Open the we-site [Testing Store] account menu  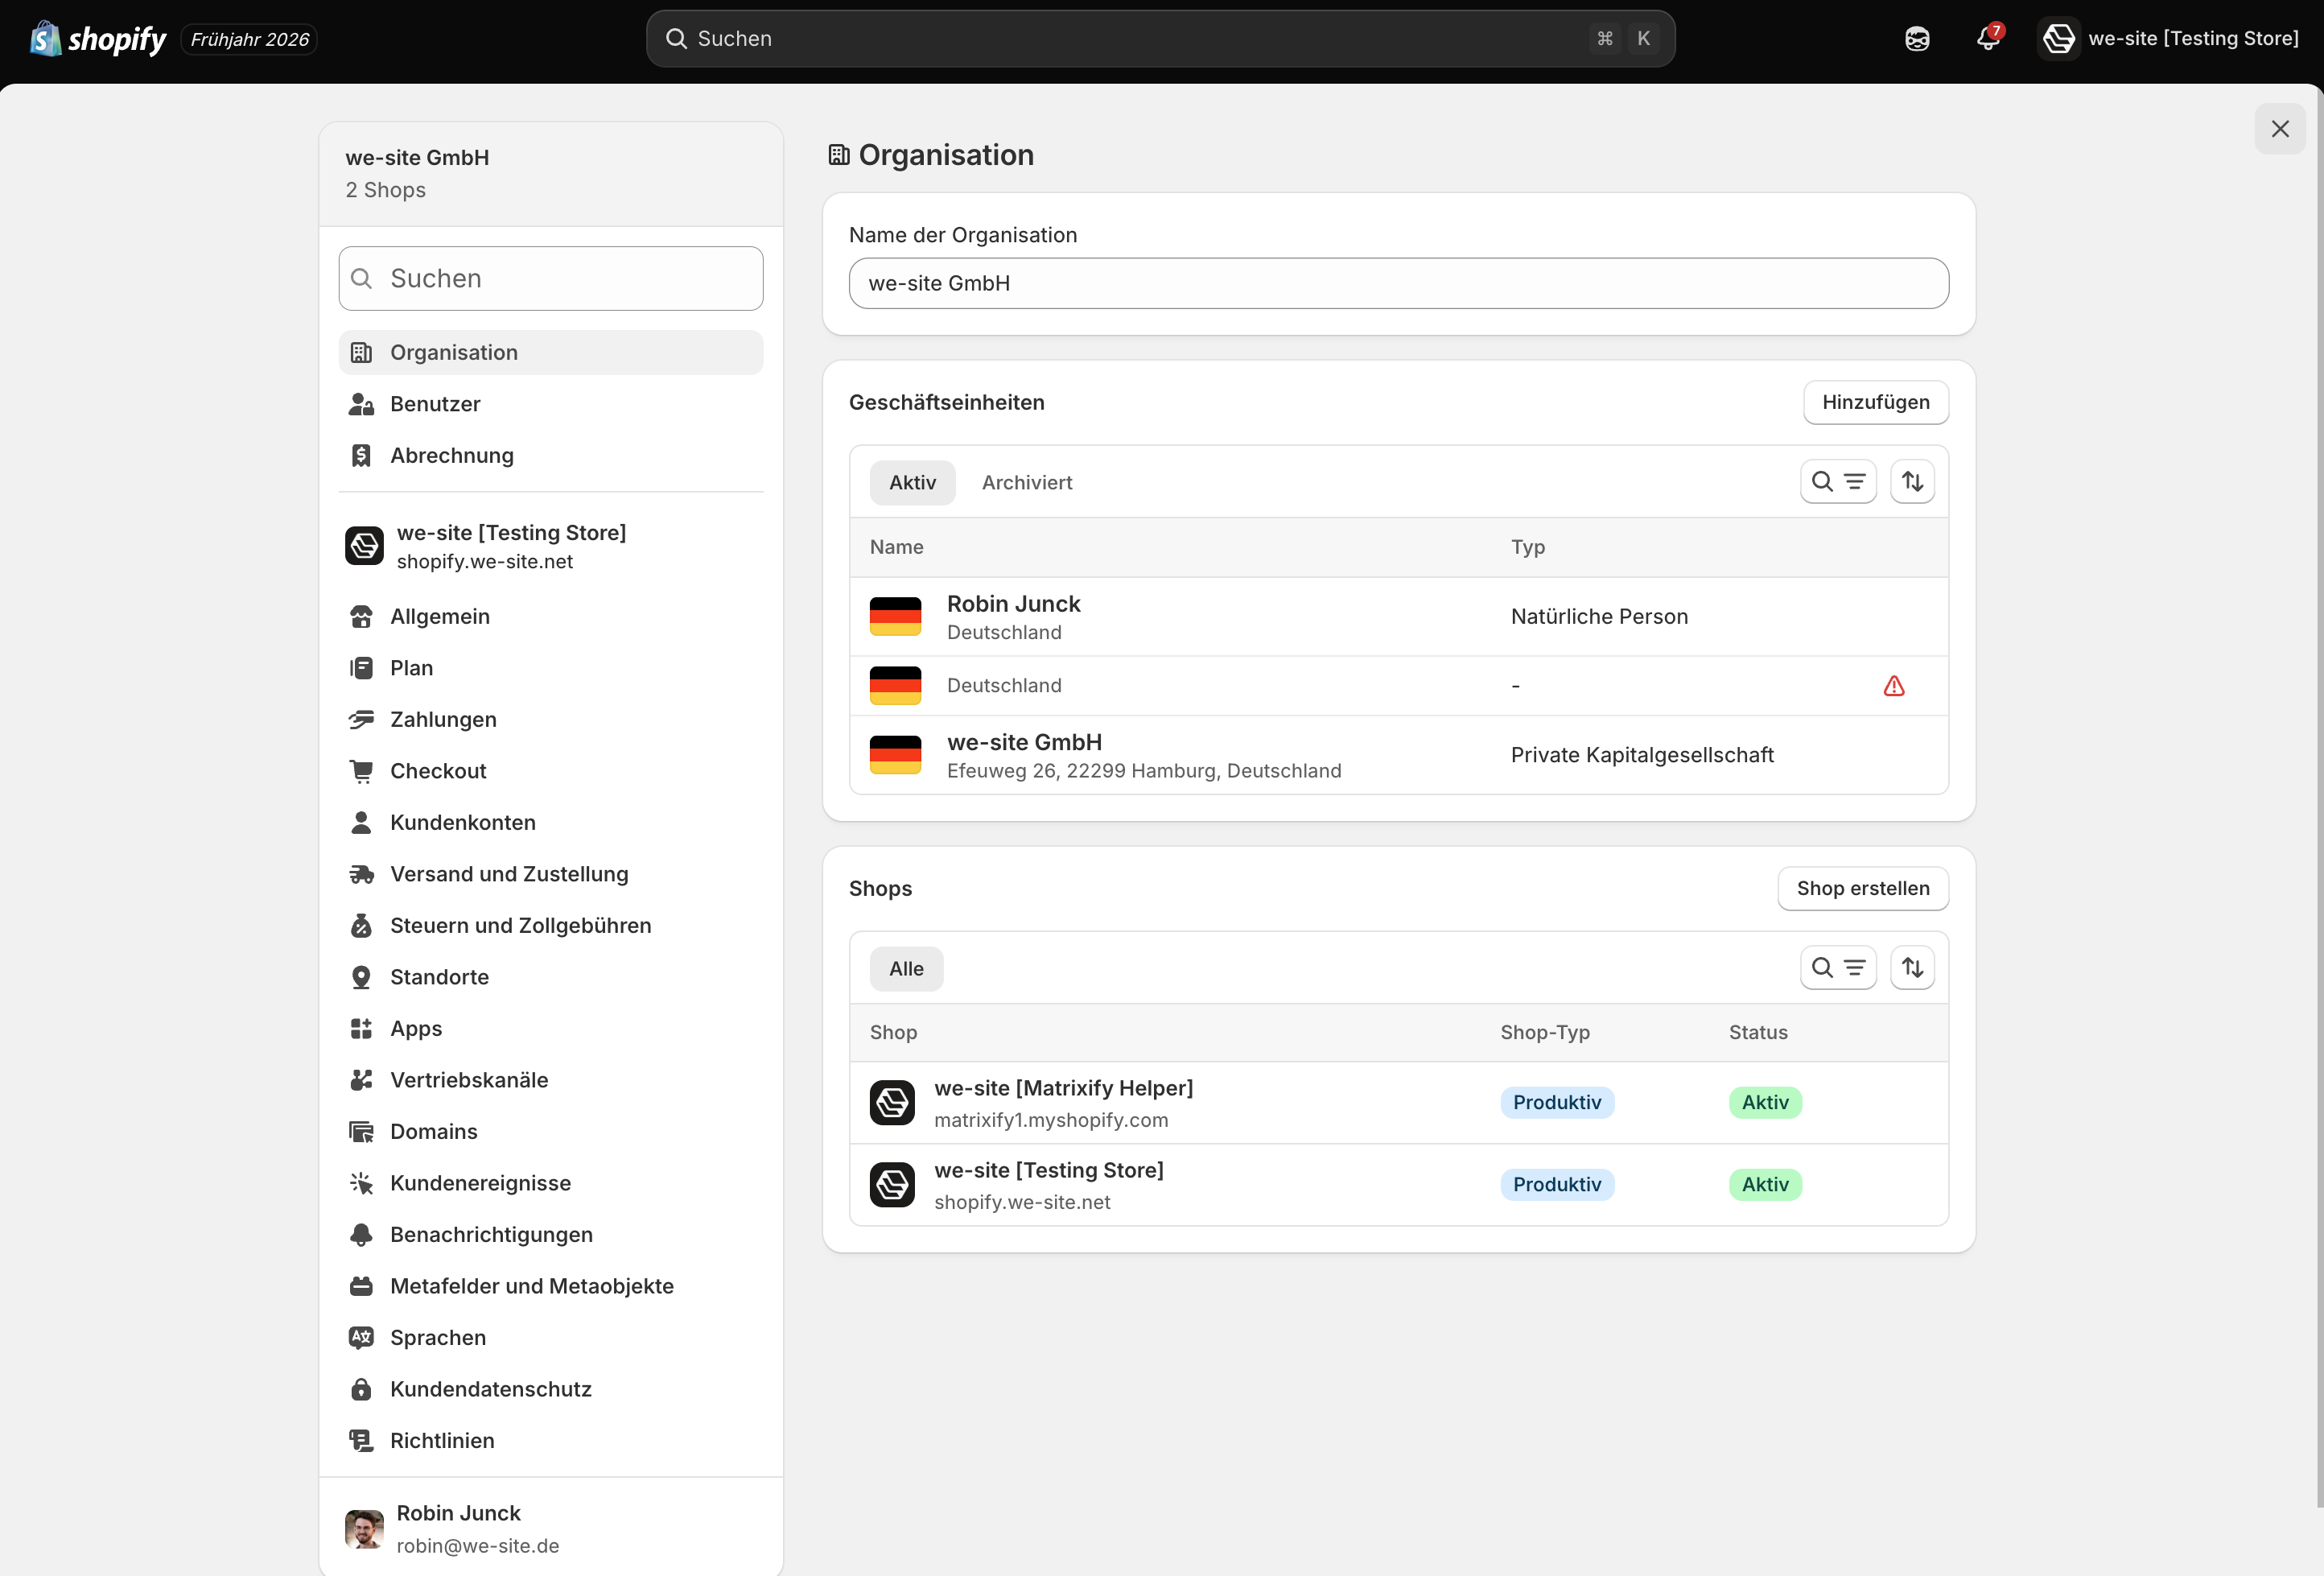(x=2170, y=39)
